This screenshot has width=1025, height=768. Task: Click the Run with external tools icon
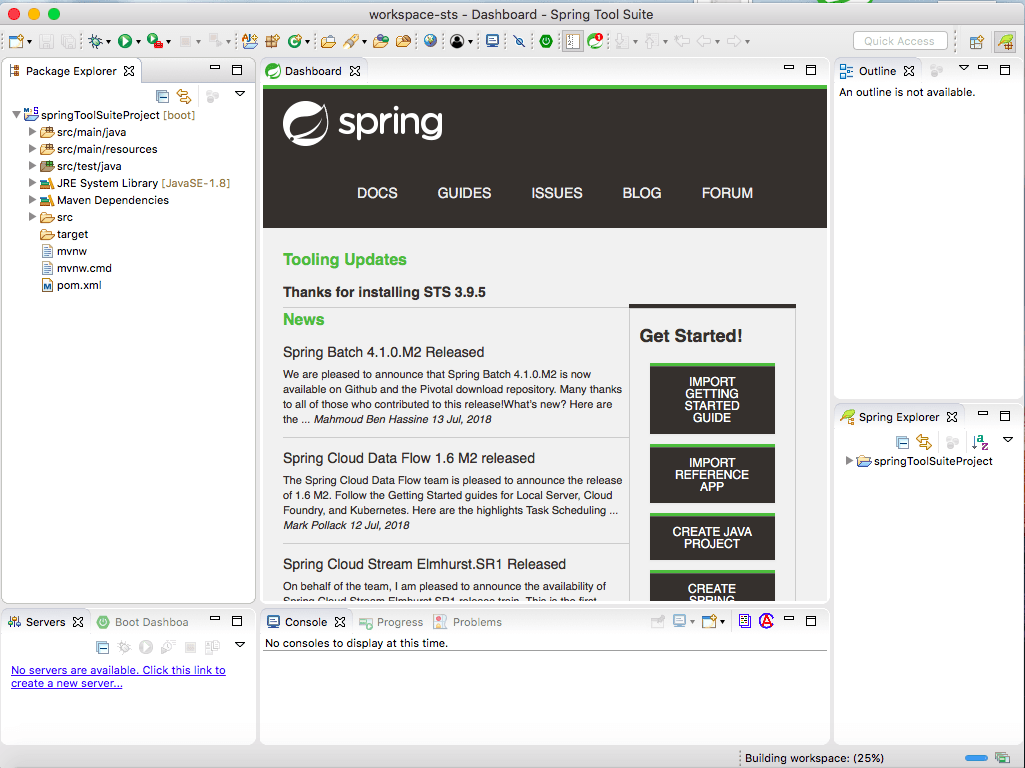154,41
